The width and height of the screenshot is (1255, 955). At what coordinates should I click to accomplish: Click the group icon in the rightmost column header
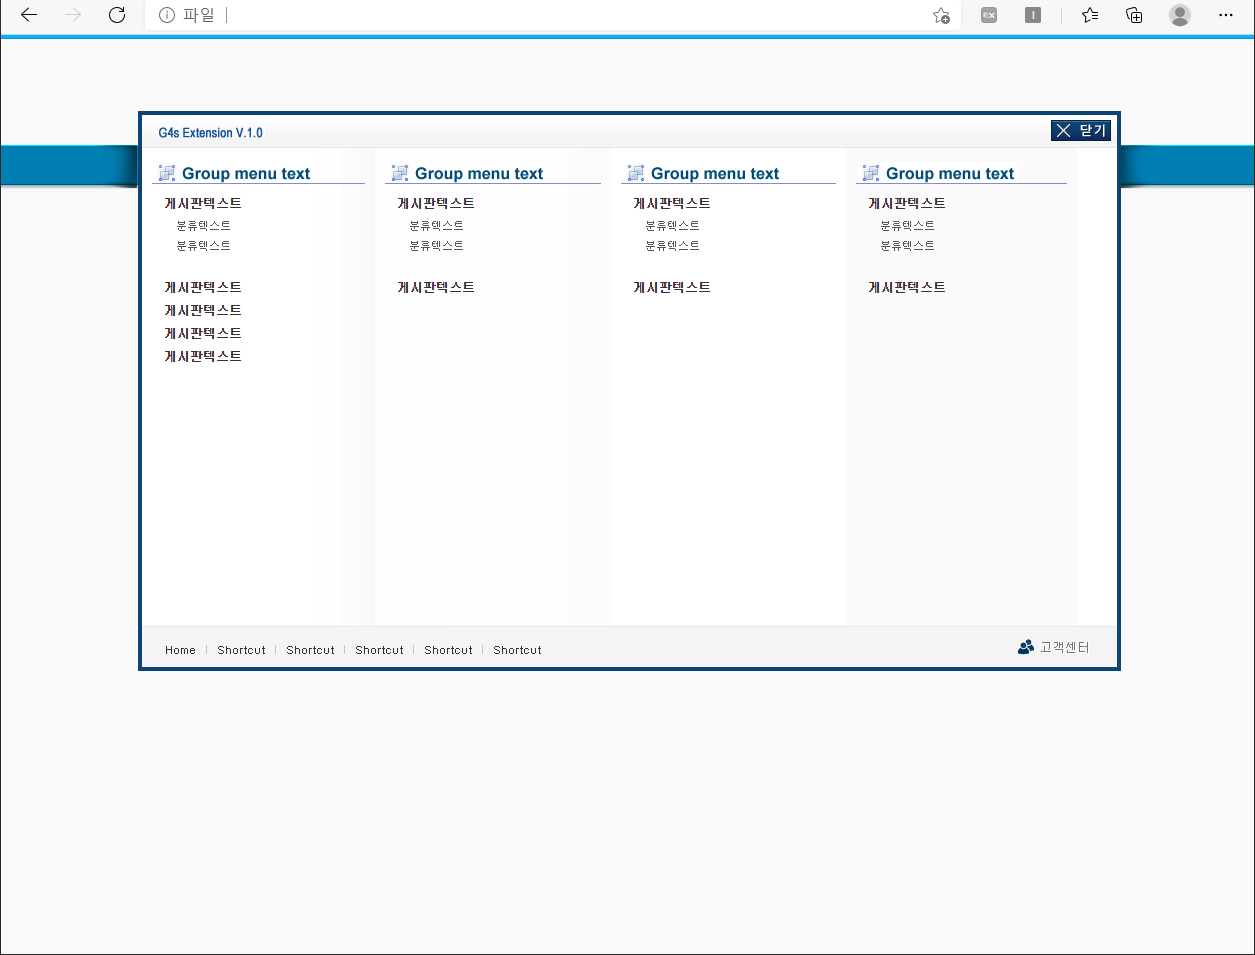(871, 173)
